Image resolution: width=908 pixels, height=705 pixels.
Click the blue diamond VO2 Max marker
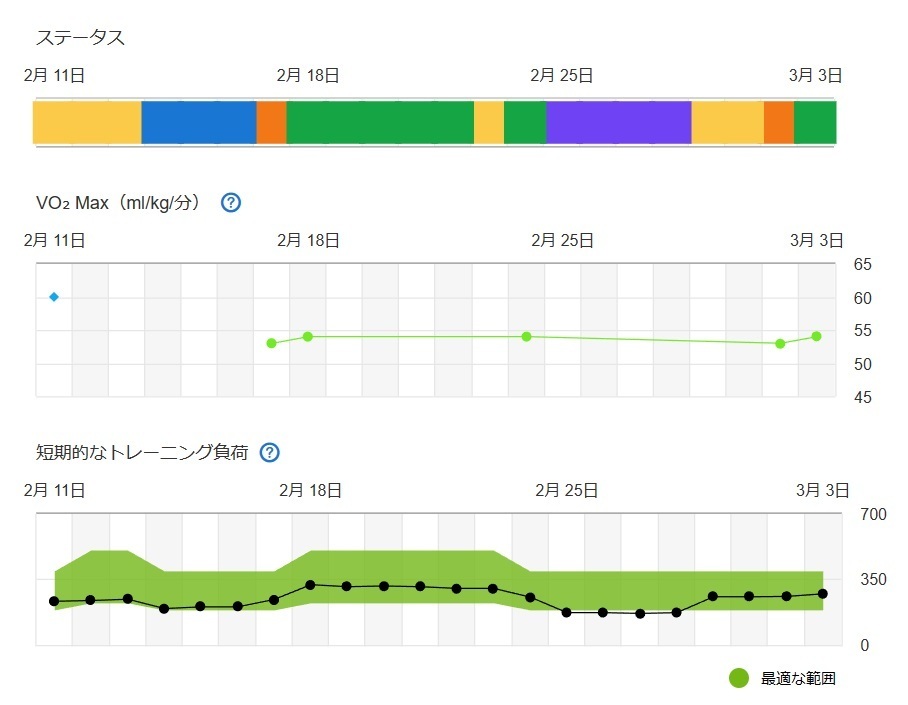coord(54,297)
